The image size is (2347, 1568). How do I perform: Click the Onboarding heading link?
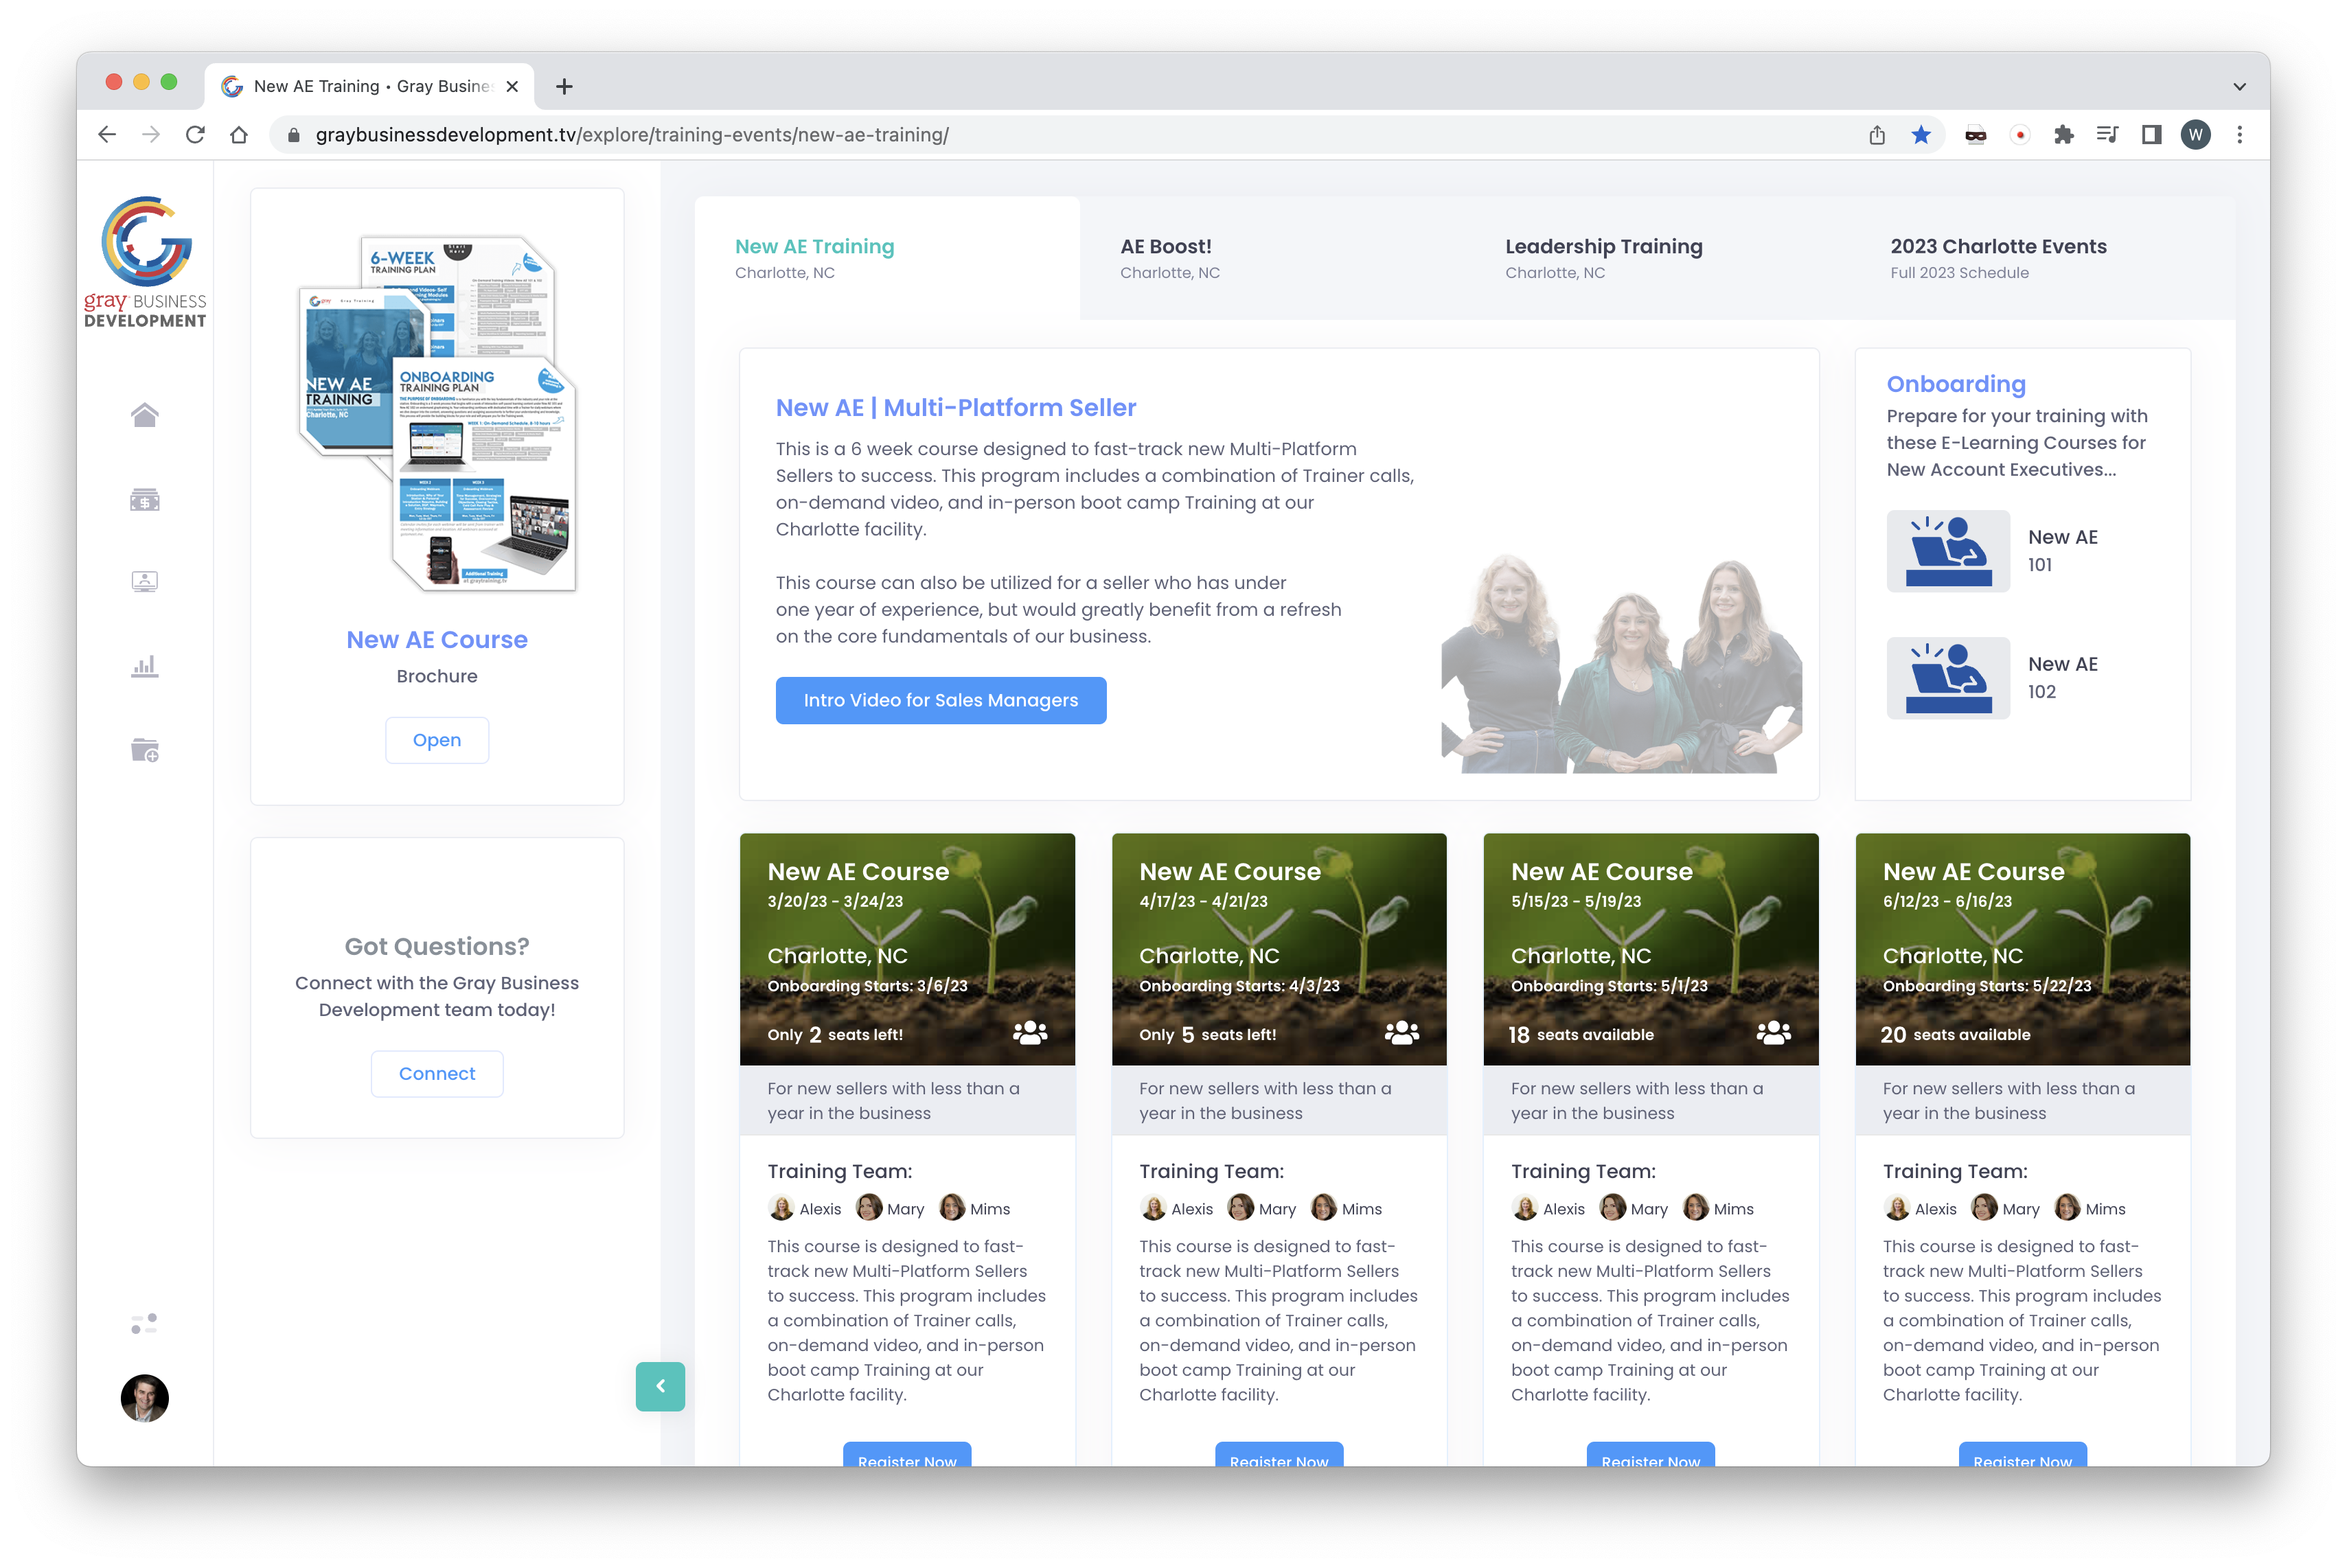pos(1956,384)
